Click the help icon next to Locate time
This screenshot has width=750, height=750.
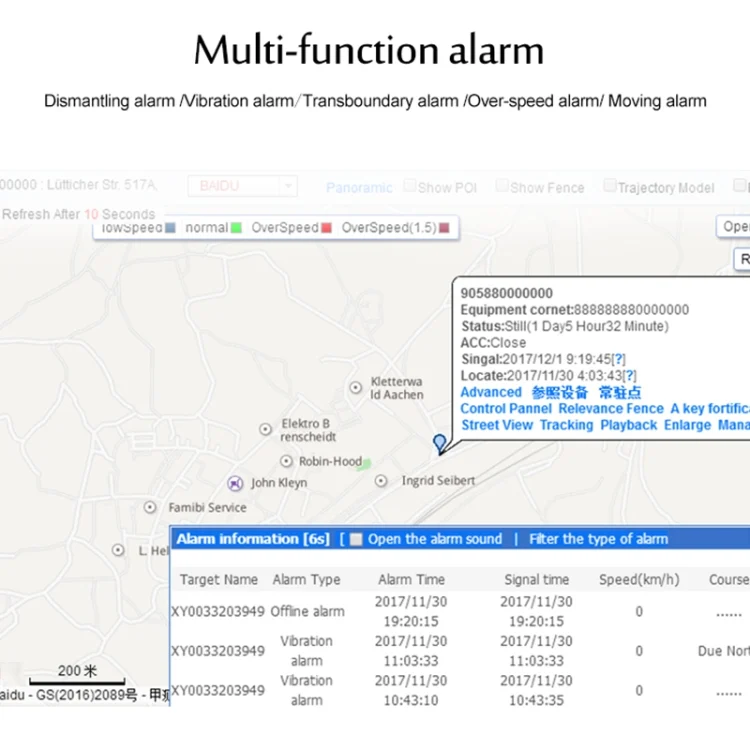tap(630, 375)
